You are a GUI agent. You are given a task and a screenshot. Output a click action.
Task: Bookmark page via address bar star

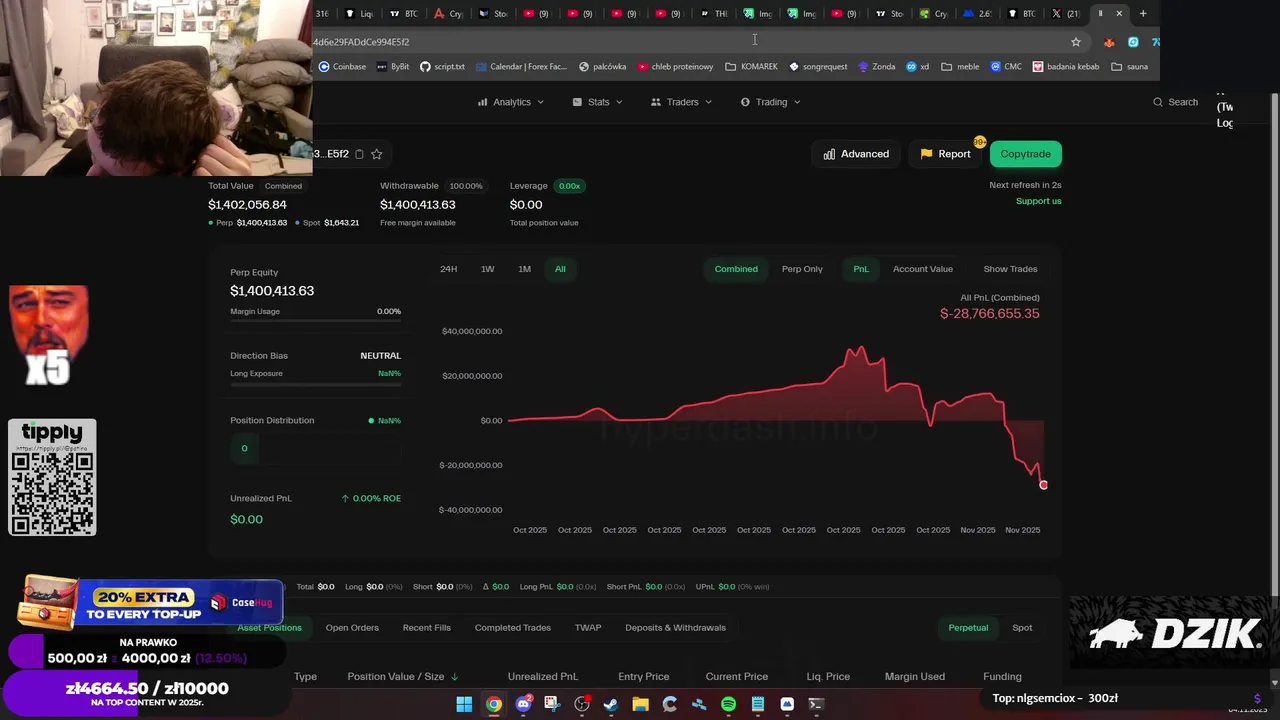[x=1076, y=42]
